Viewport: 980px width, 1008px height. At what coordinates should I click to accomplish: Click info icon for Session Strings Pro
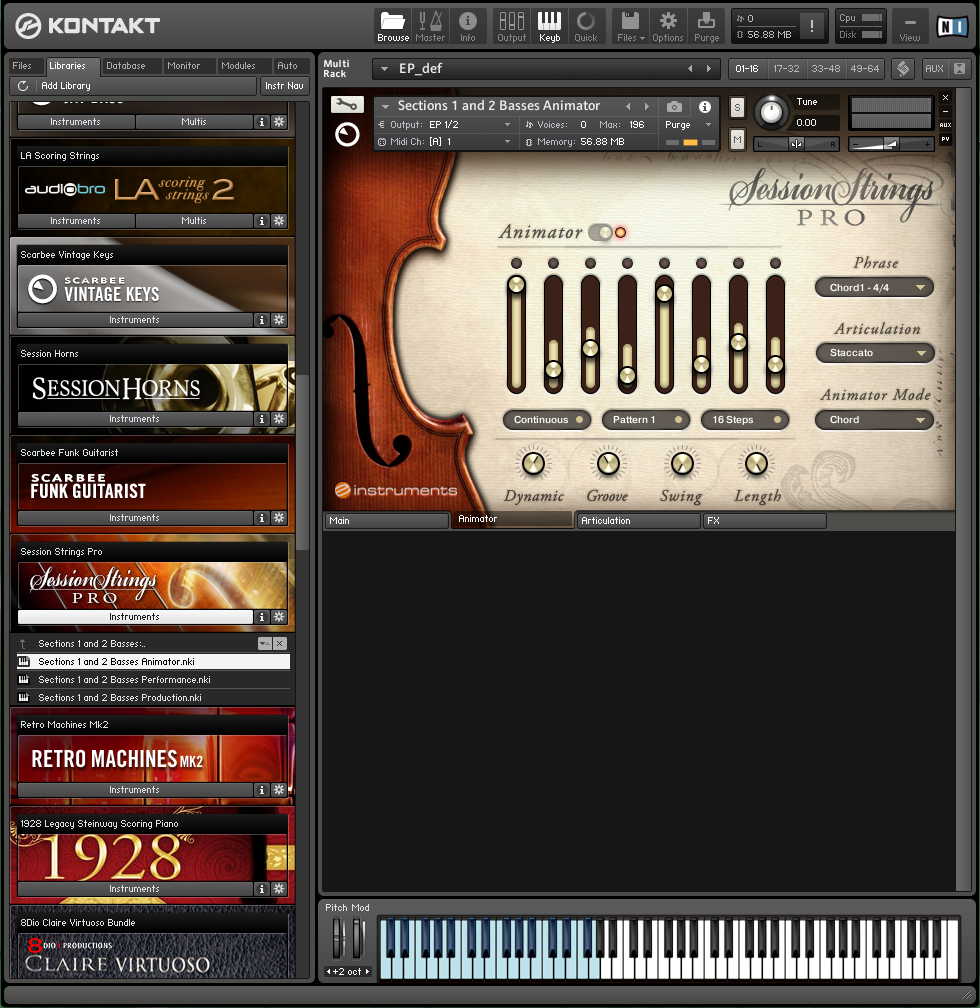click(261, 616)
